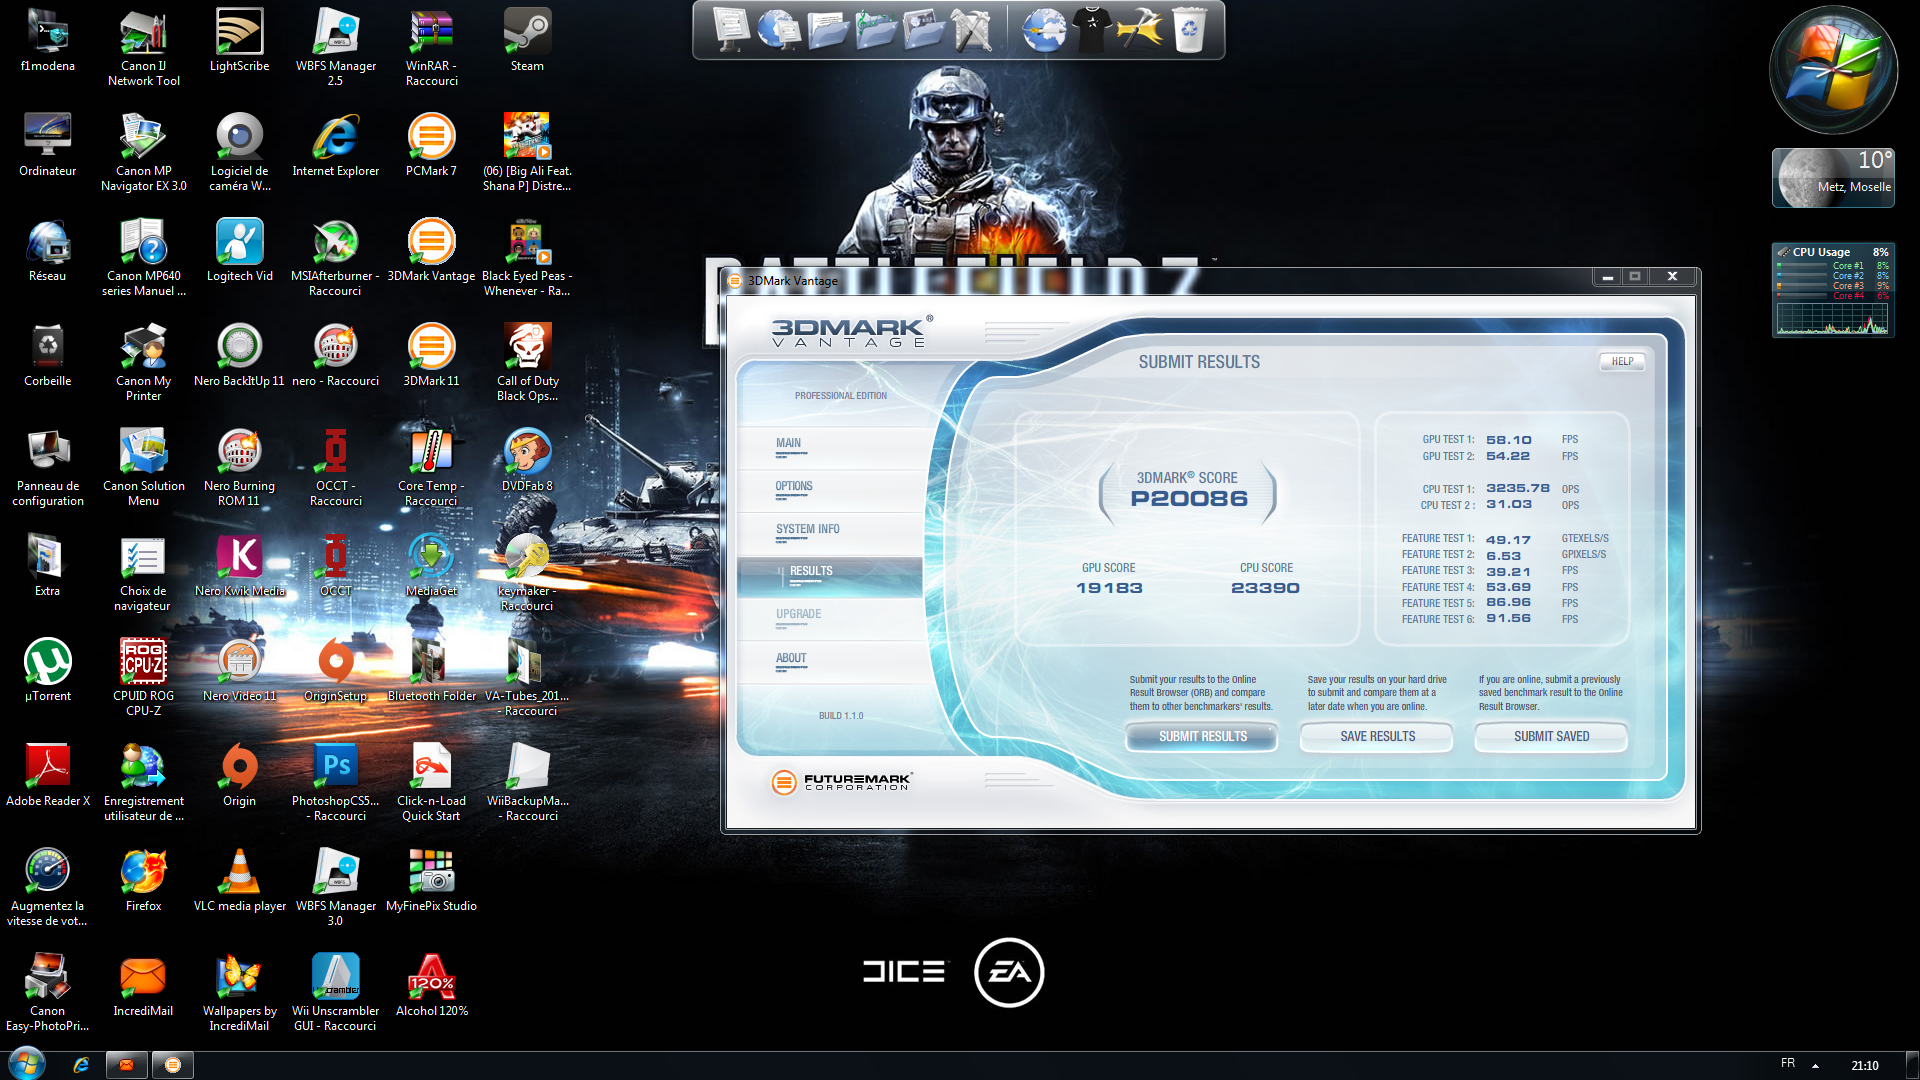Open HELP in the 3DMark Vantage window

(1622, 362)
